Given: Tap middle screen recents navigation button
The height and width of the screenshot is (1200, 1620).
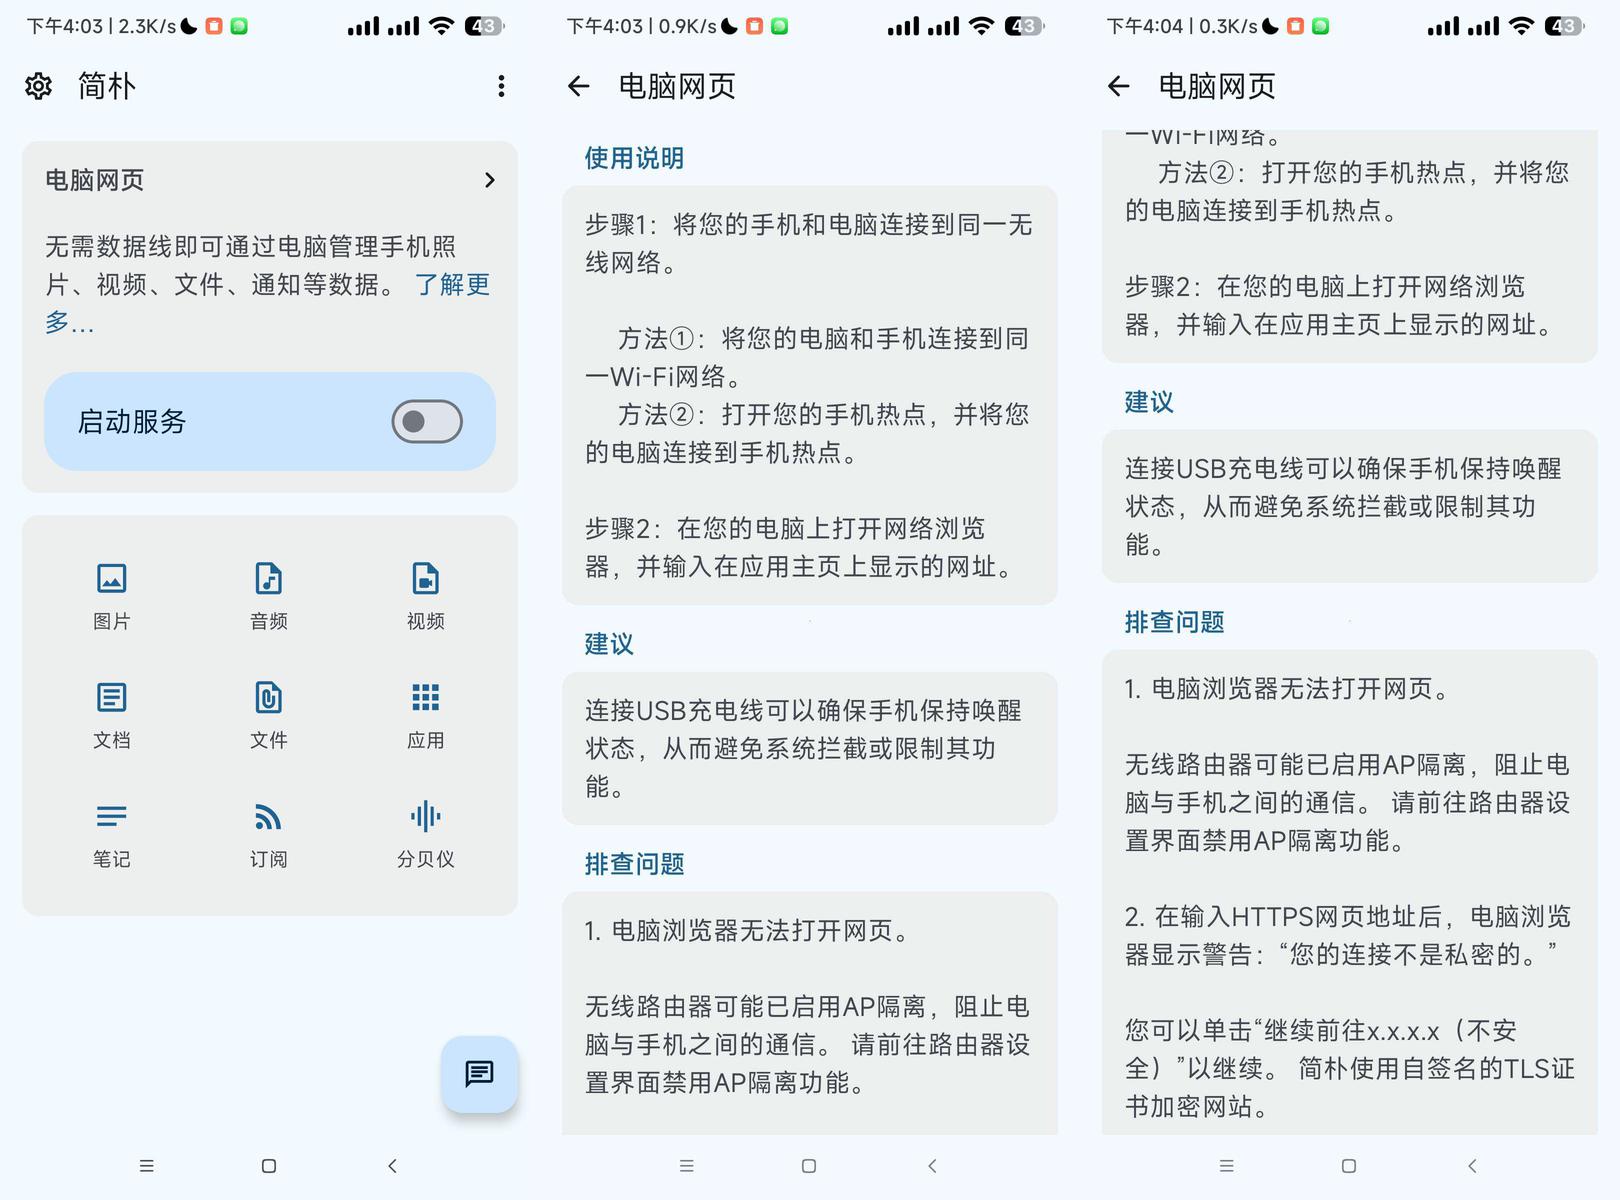Looking at the screenshot, I should pyautogui.click(x=686, y=1166).
